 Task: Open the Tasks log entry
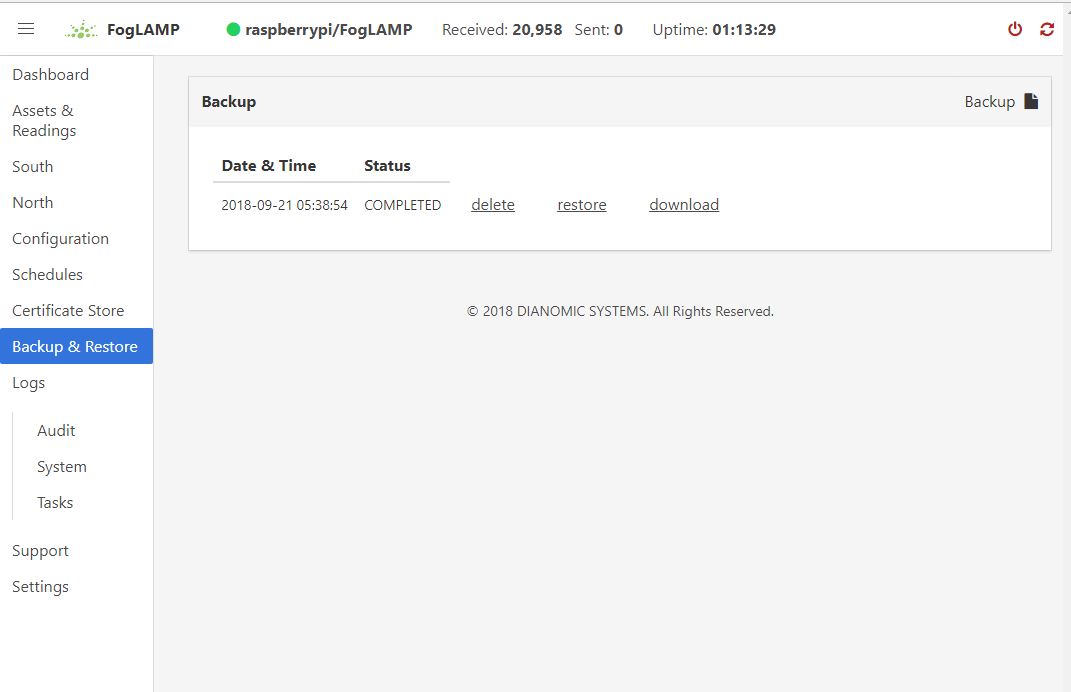[x=55, y=503]
